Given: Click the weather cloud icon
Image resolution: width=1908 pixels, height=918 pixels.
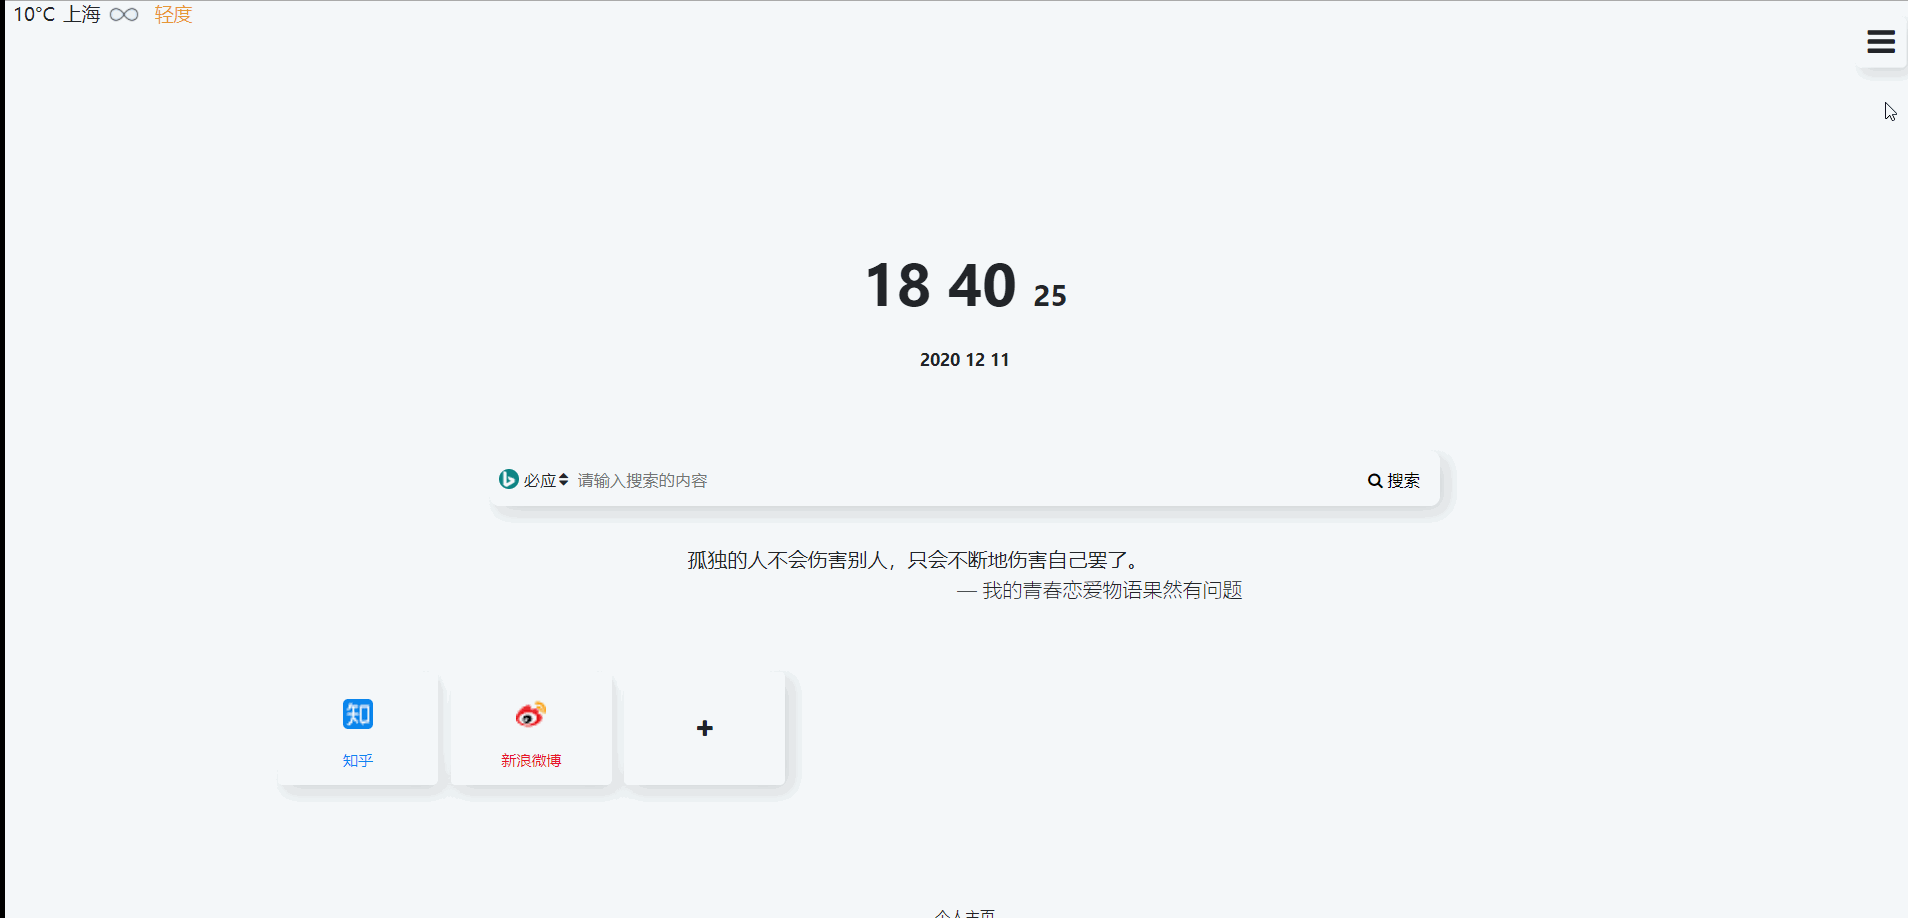Looking at the screenshot, I should point(124,15).
